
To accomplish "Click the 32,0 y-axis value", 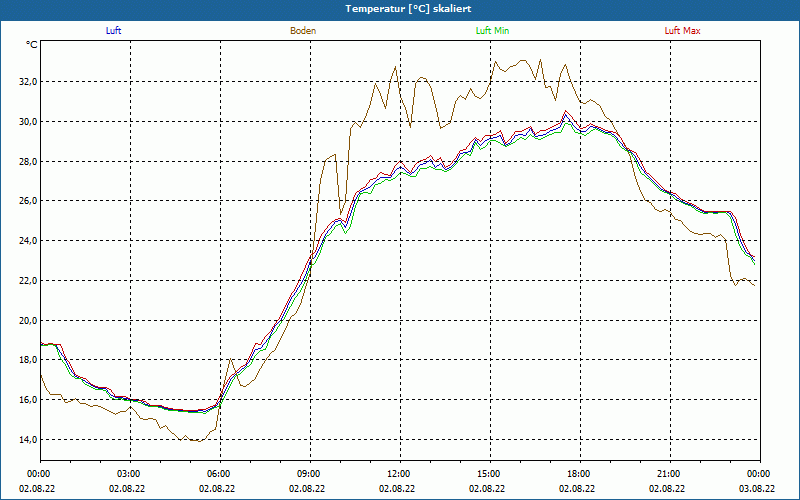I will click(28, 82).
